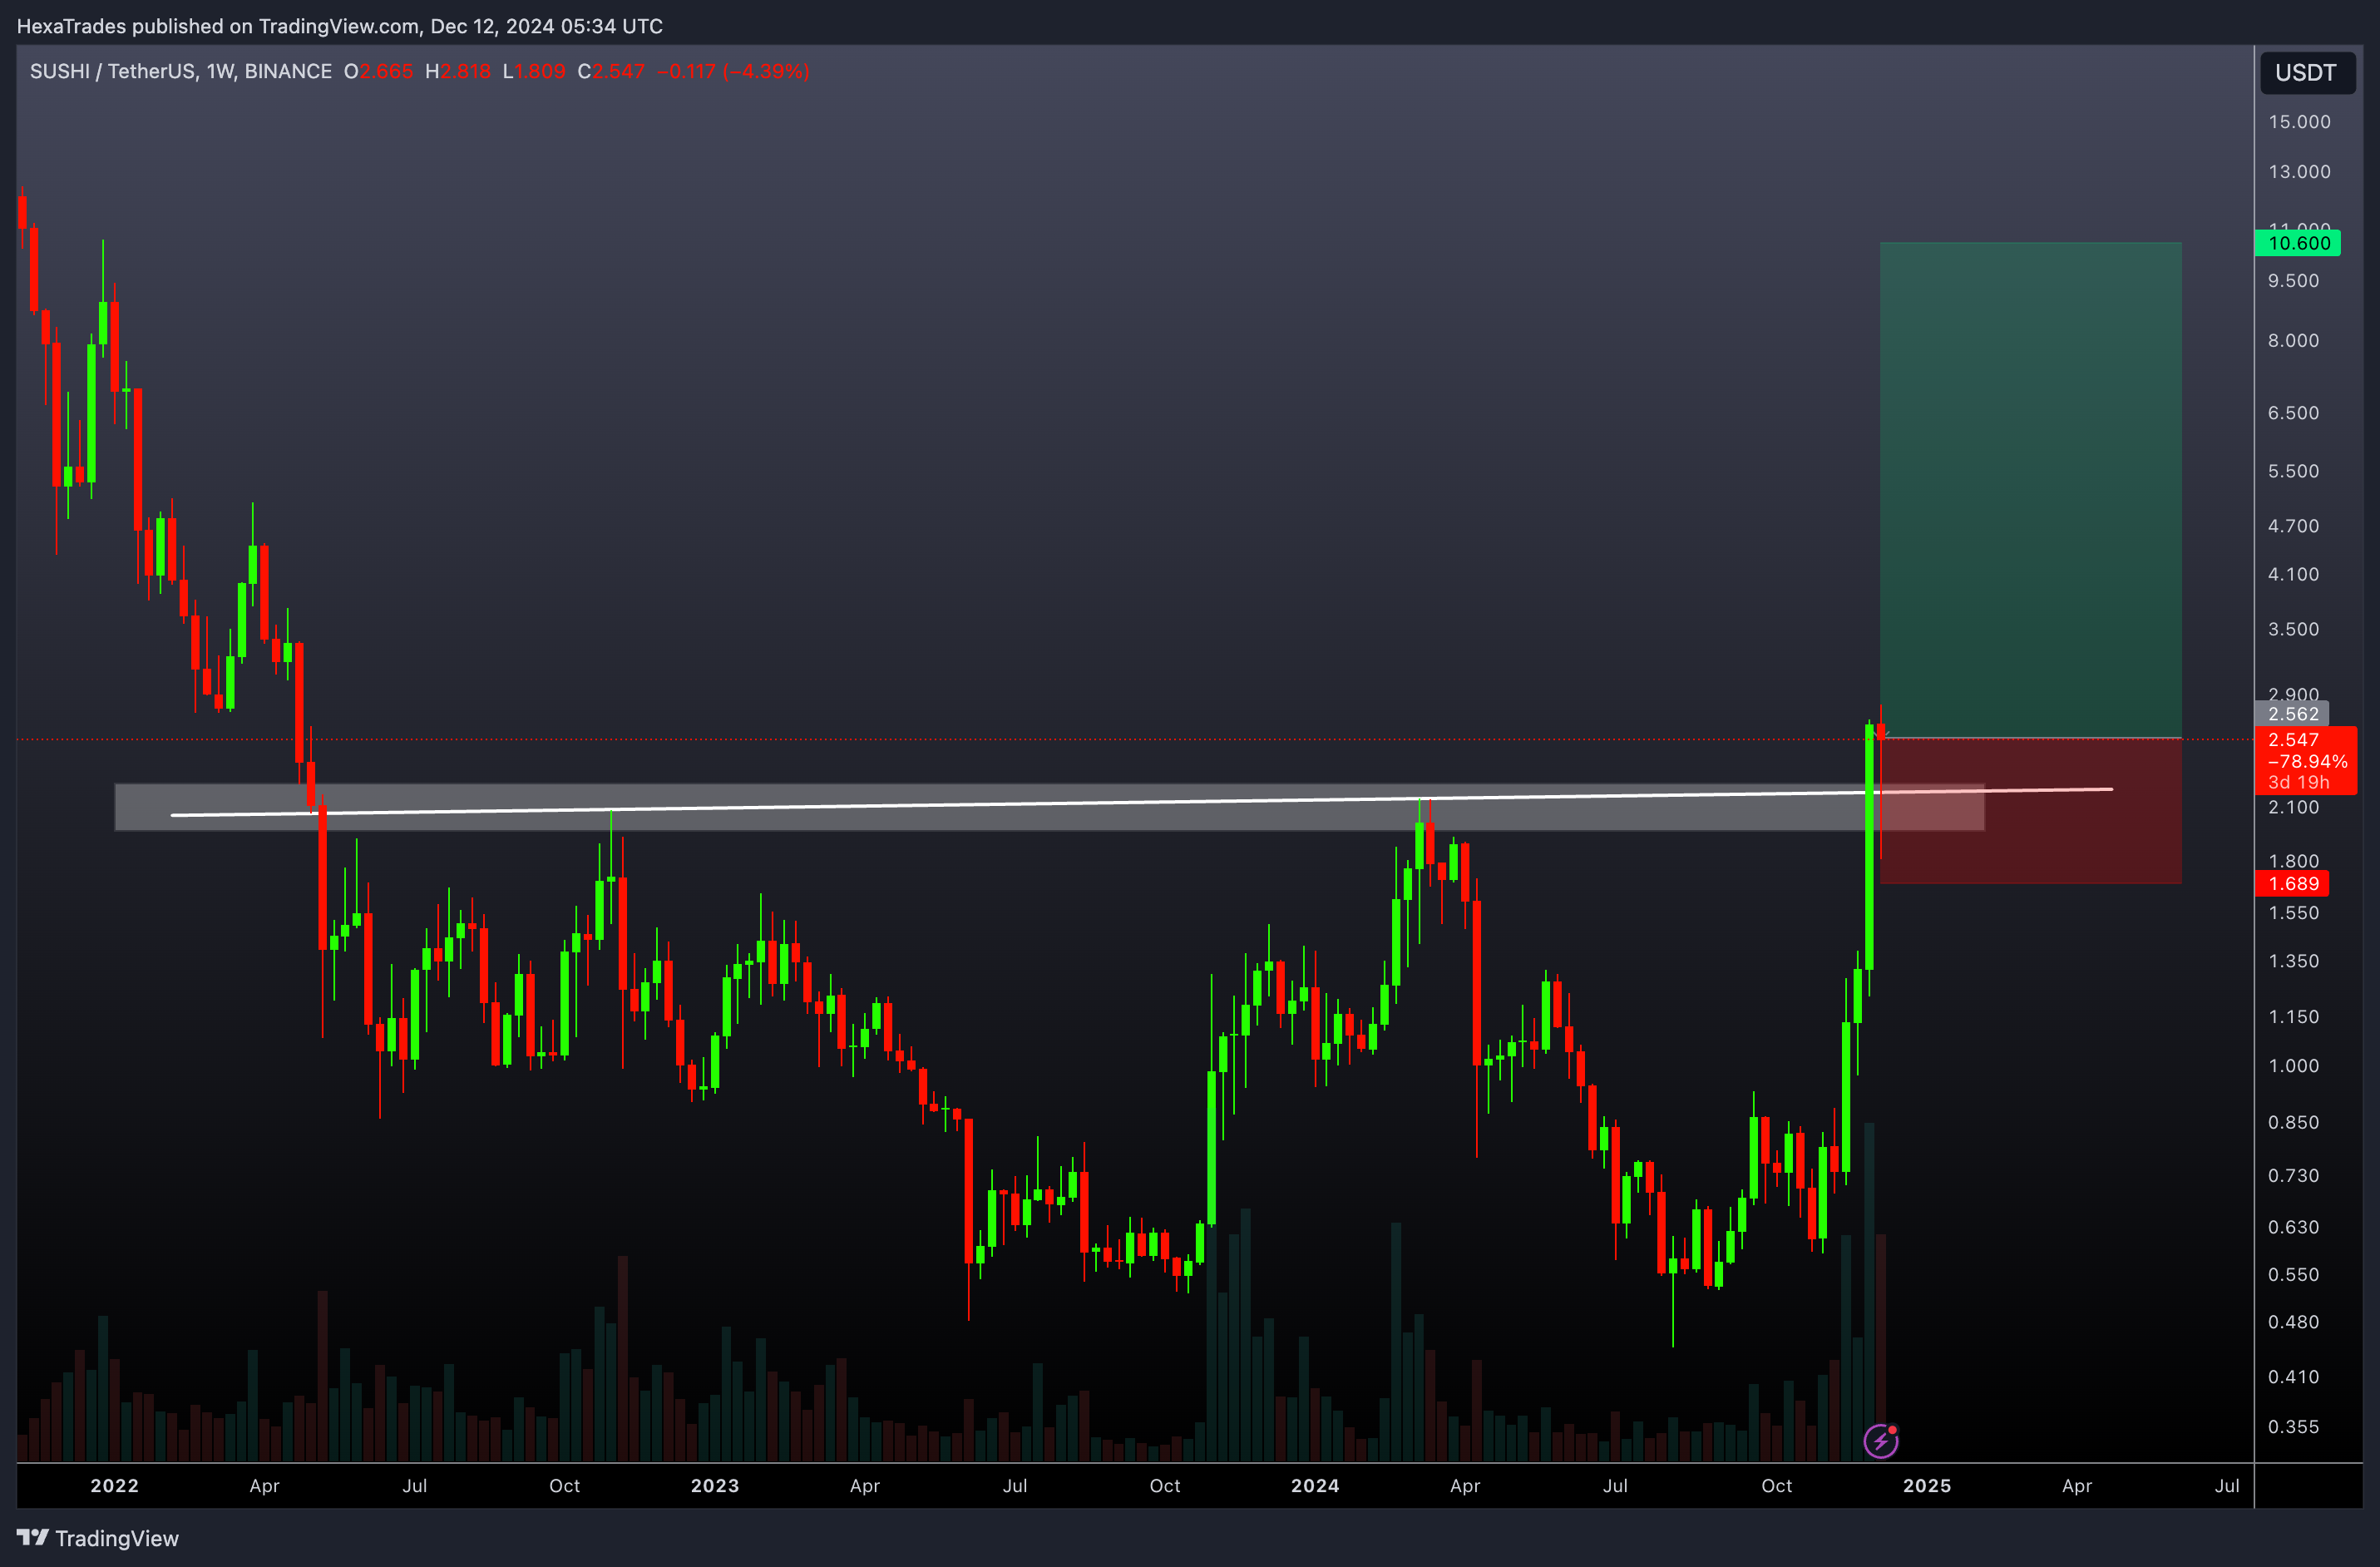
Task: Click the −78.94% label on price scale
Action: [x=2307, y=762]
